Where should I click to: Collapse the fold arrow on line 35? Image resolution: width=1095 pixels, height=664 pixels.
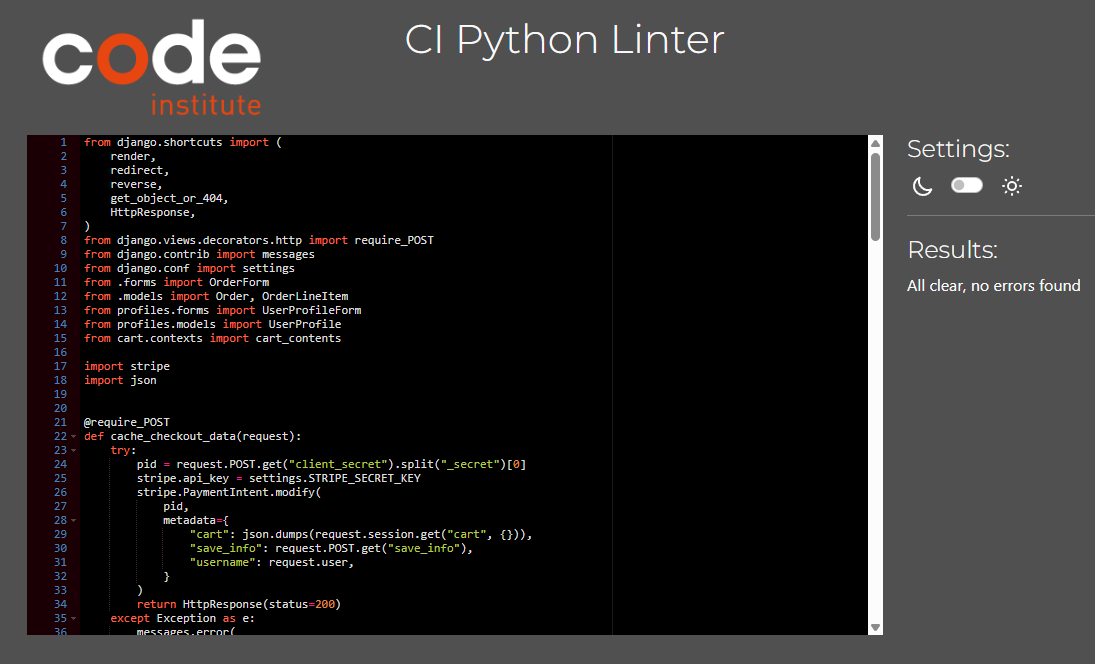click(x=73, y=618)
